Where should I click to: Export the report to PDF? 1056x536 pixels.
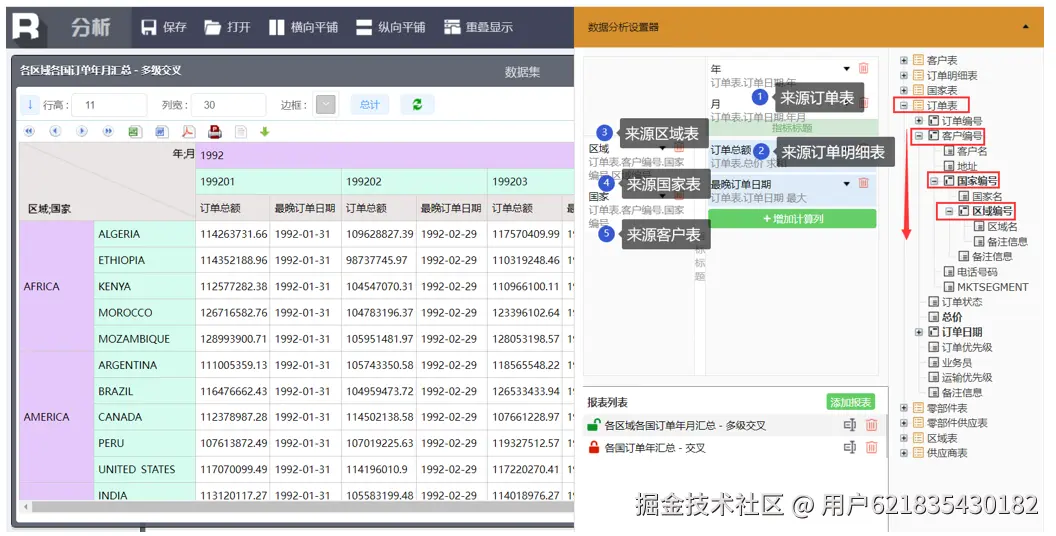point(188,131)
